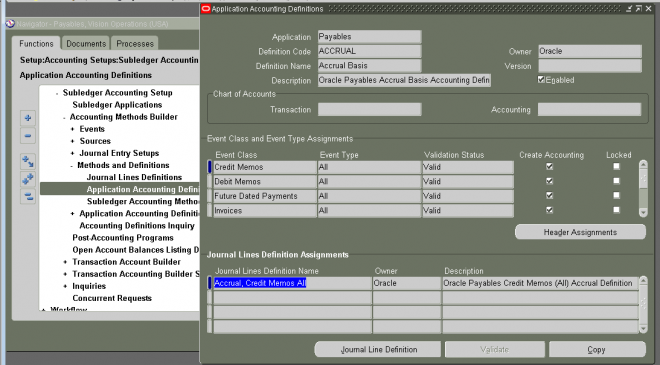660x365 pixels.
Task: Click Credit Memos event class cell
Action: tap(265, 167)
